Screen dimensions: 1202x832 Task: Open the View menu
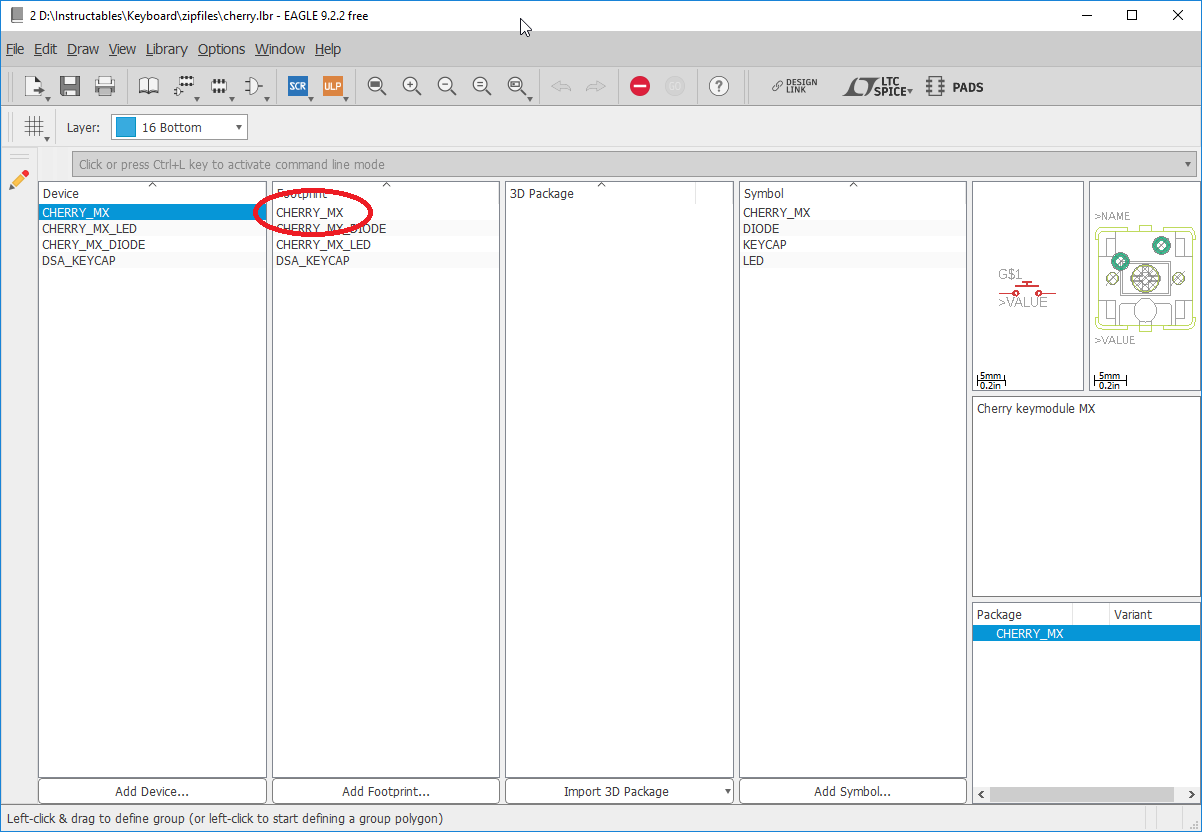[x=122, y=49]
